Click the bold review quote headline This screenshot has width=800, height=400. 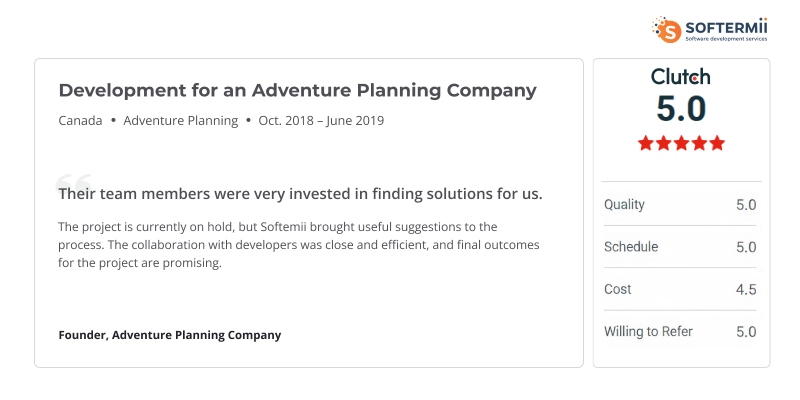tap(300, 194)
